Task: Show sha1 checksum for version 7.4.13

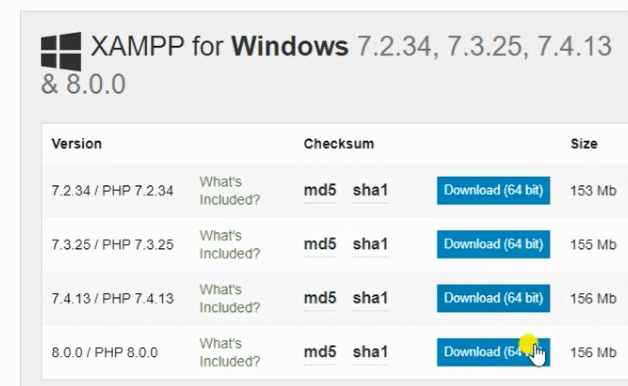Action: (370, 298)
